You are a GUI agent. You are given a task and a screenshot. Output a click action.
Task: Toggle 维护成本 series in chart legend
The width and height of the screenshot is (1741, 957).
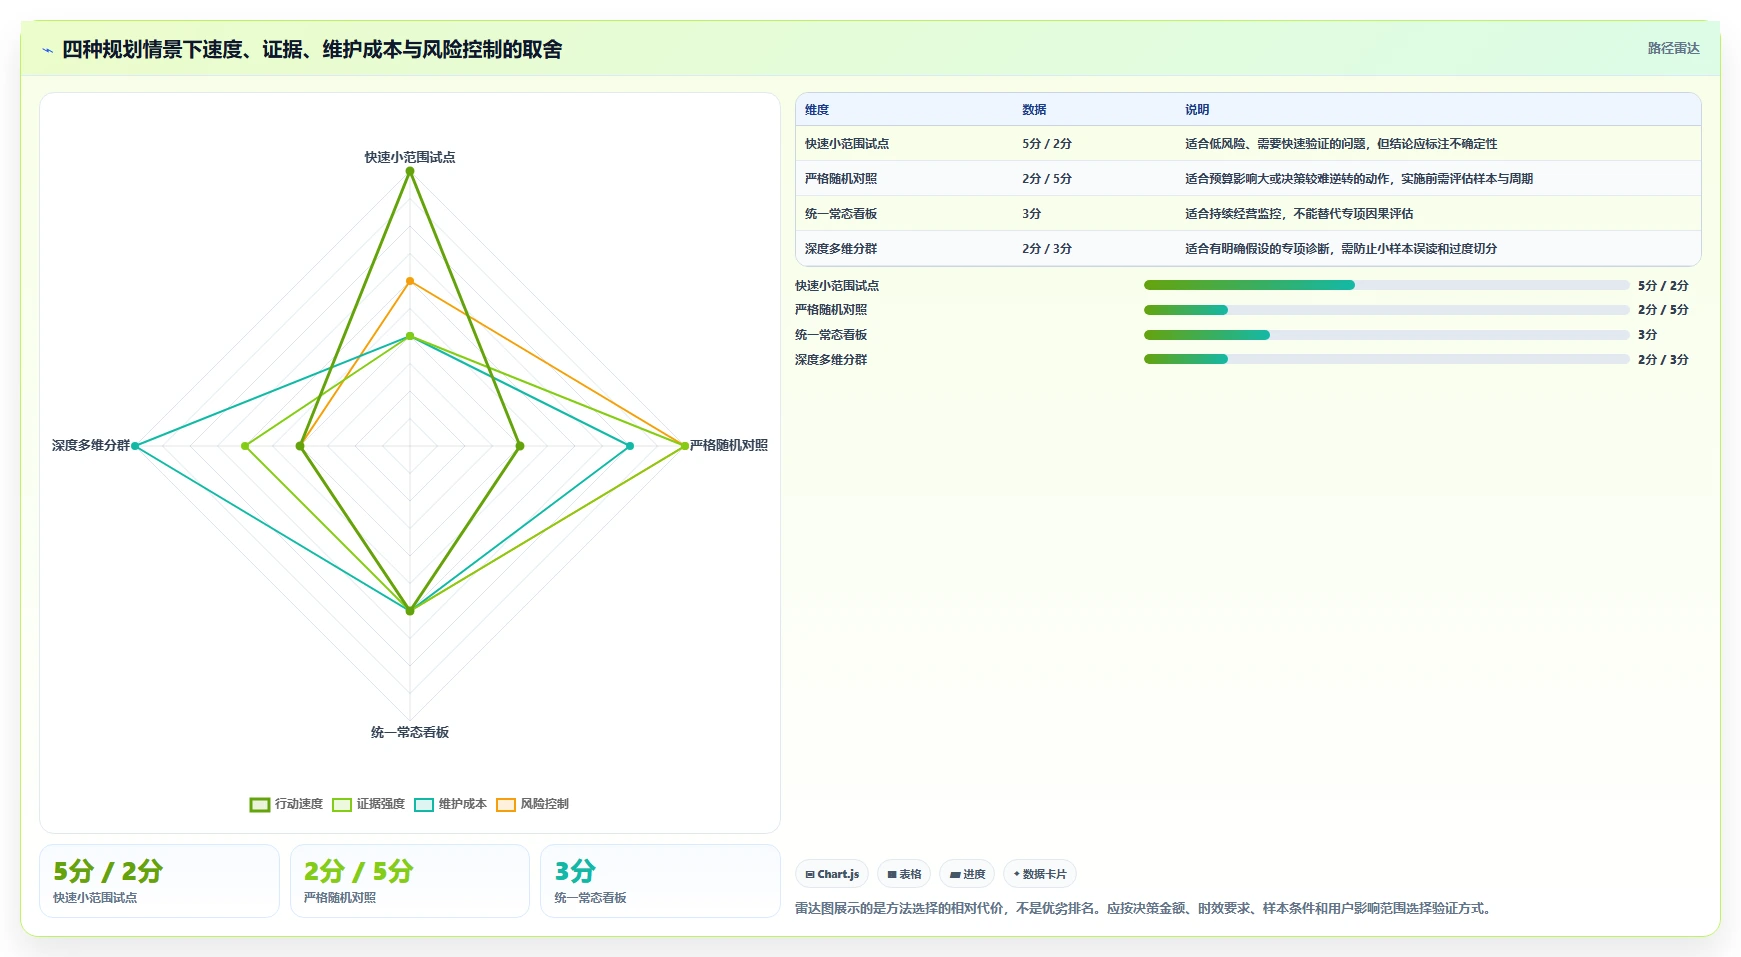coord(450,804)
